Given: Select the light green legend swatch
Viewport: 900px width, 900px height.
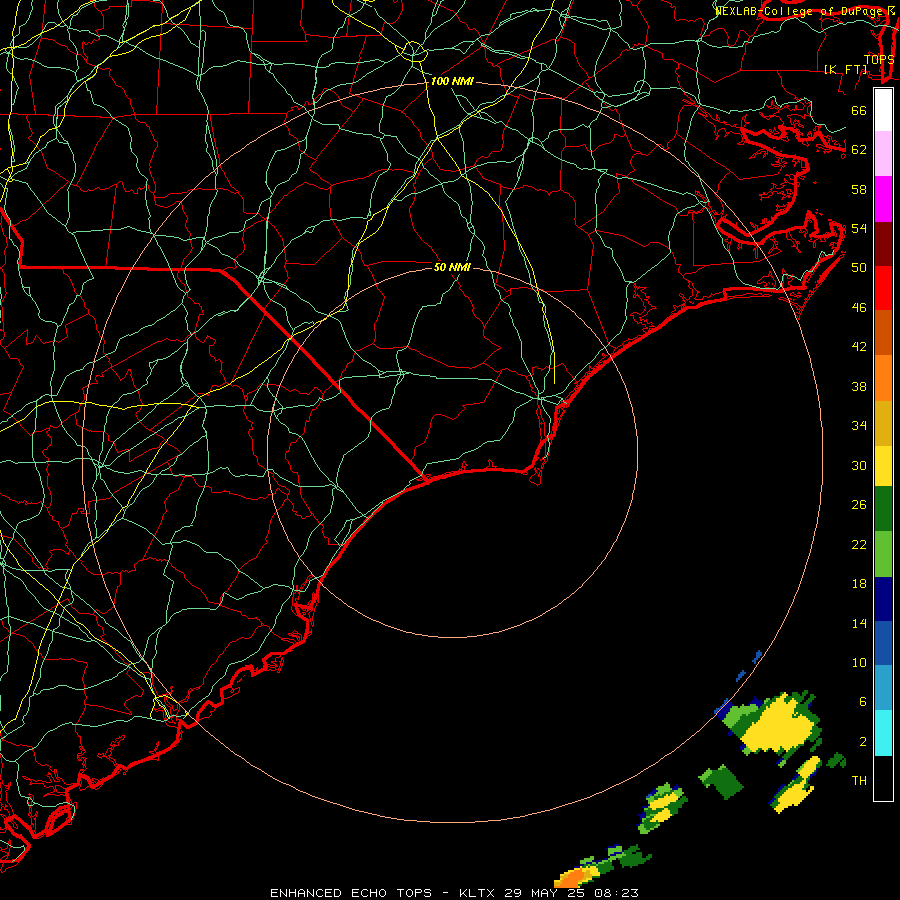Looking at the screenshot, I should pyautogui.click(x=883, y=554).
